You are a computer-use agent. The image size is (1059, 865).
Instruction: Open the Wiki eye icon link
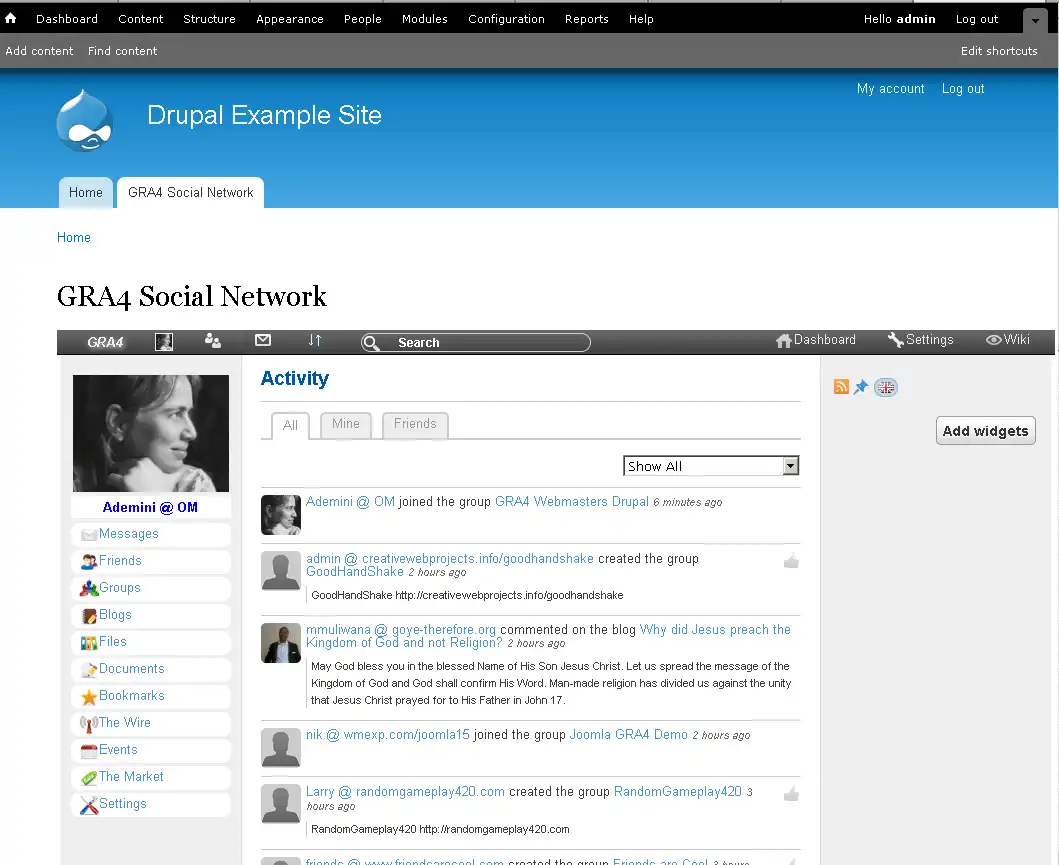[x=1008, y=340]
